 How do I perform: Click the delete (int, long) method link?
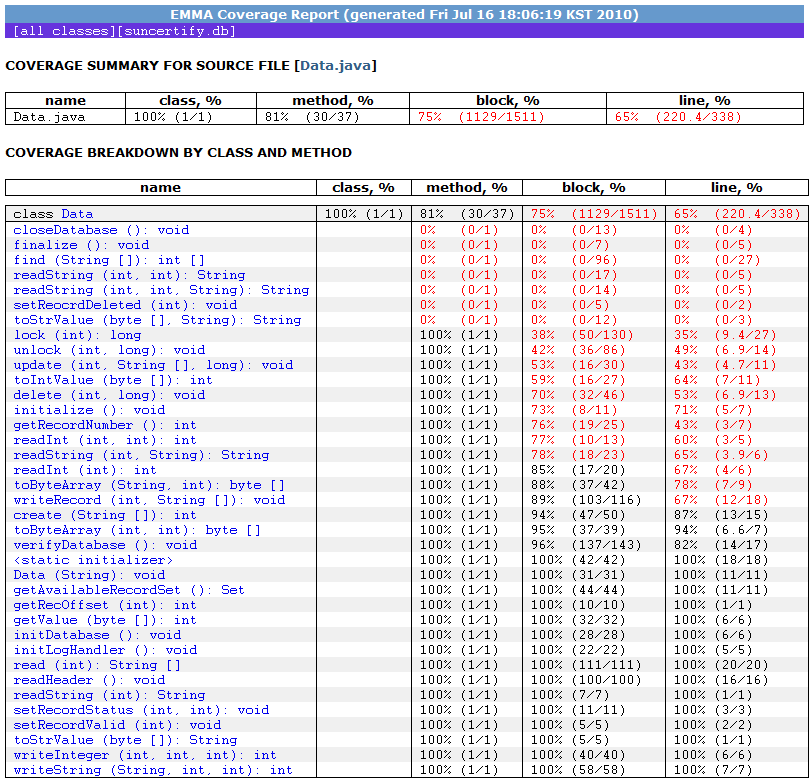coord(108,395)
